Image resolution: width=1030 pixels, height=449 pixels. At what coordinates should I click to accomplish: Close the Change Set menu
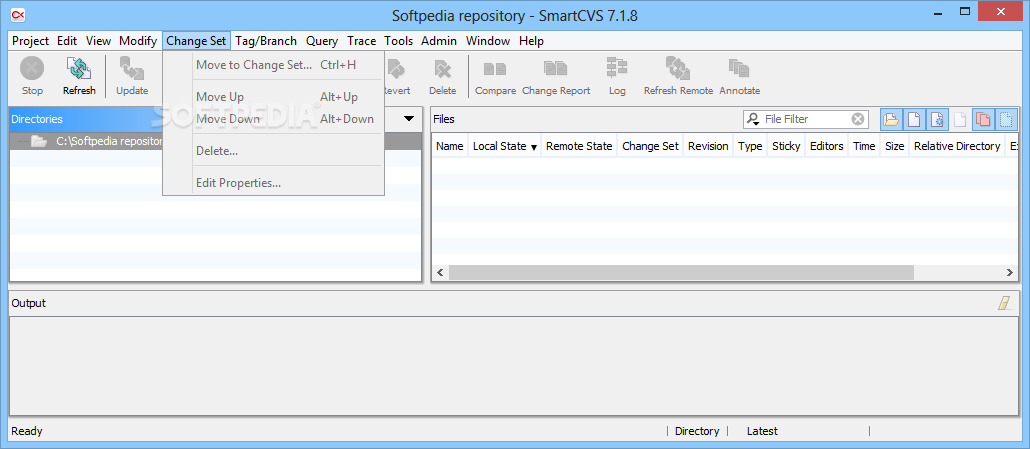[196, 41]
